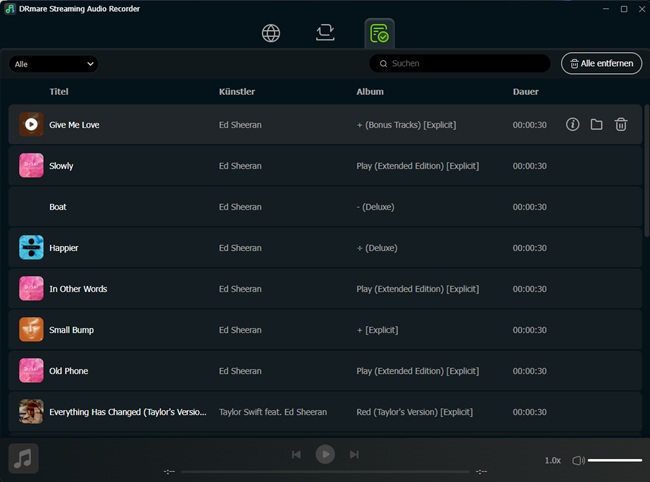Seek within the playback progress bar
The height and width of the screenshot is (482, 650).
(x=325, y=472)
